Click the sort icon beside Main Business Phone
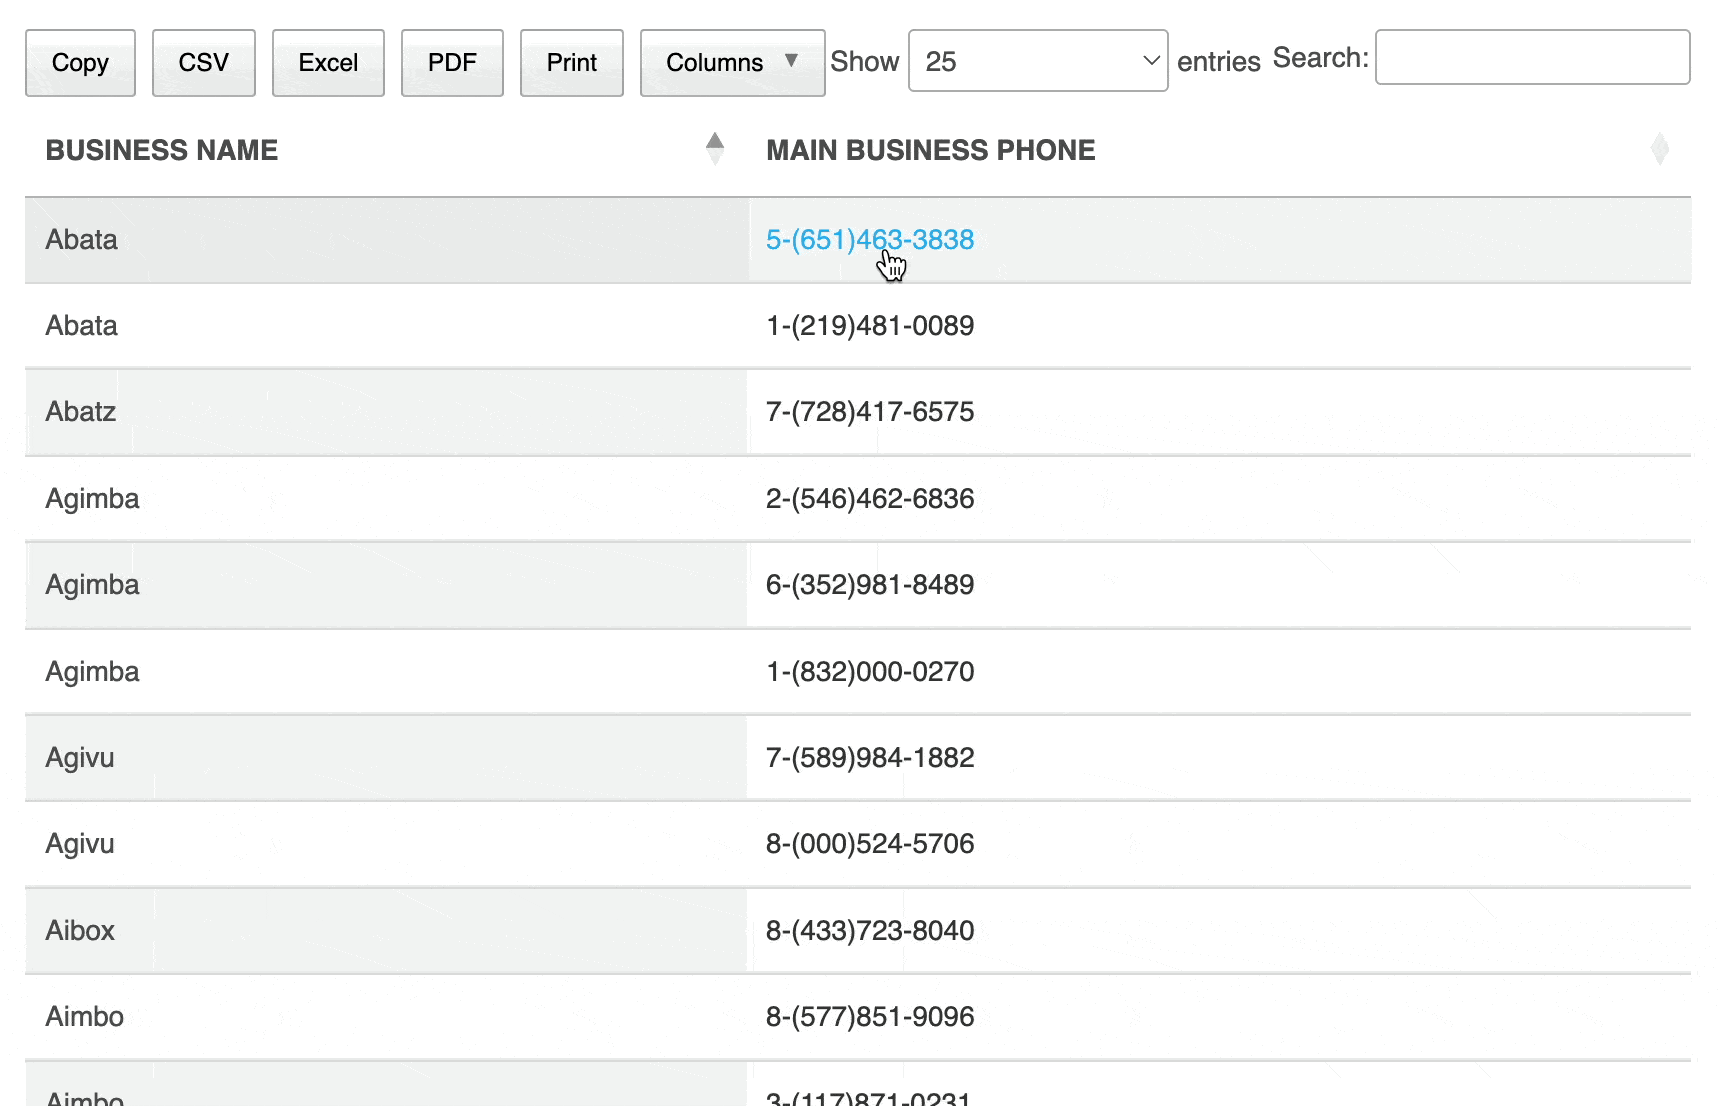This screenshot has height=1106, width=1718. click(1659, 148)
